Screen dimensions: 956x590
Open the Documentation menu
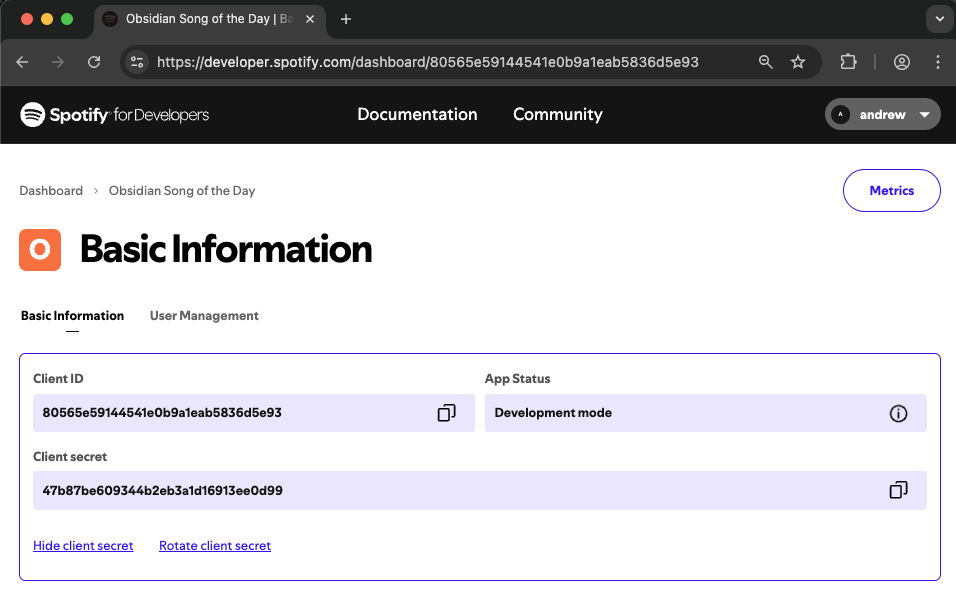417,115
